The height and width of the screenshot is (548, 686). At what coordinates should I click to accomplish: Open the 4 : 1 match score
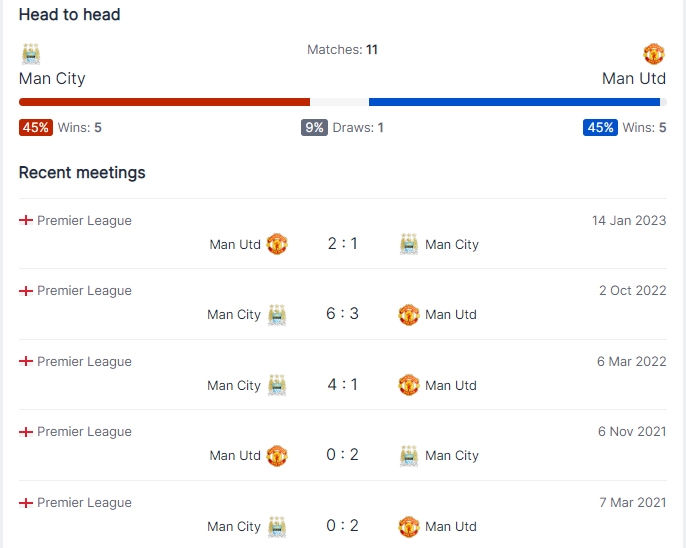coord(343,385)
